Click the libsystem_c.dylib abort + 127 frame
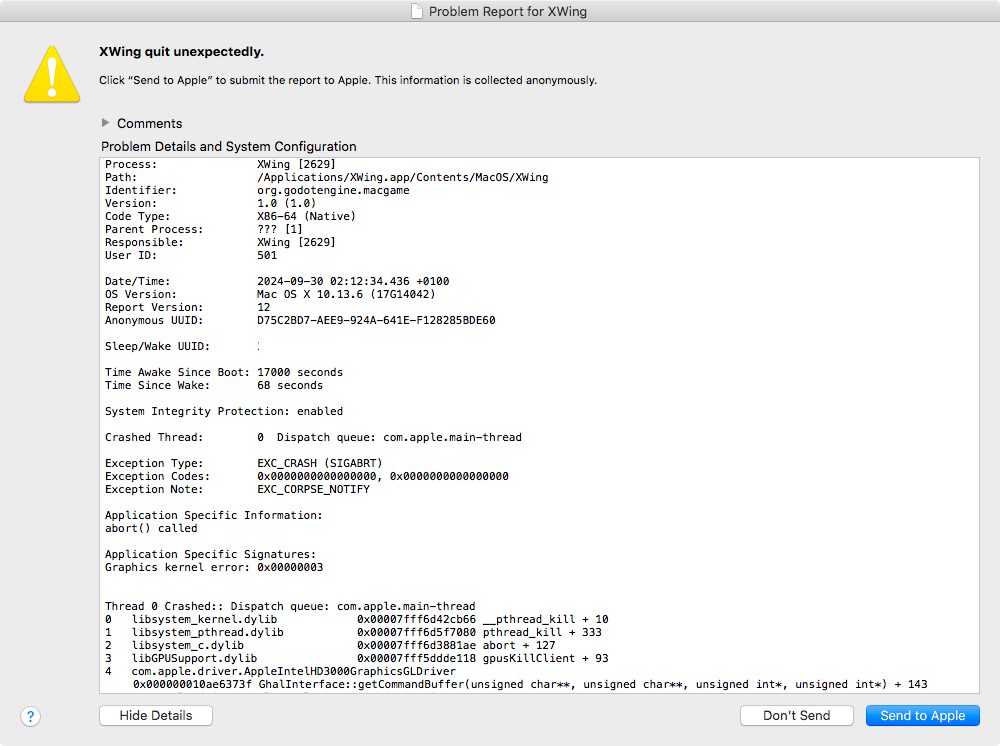Image resolution: width=1000 pixels, height=746 pixels. click(330, 645)
